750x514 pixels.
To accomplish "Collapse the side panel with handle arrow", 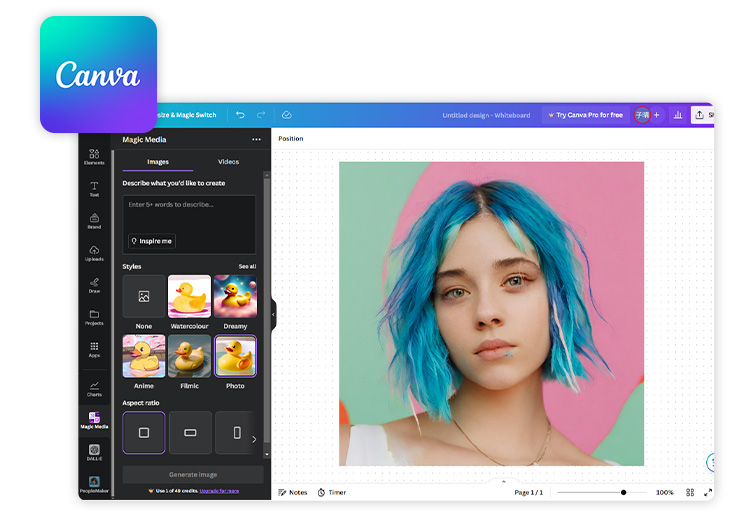I will click(x=273, y=315).
